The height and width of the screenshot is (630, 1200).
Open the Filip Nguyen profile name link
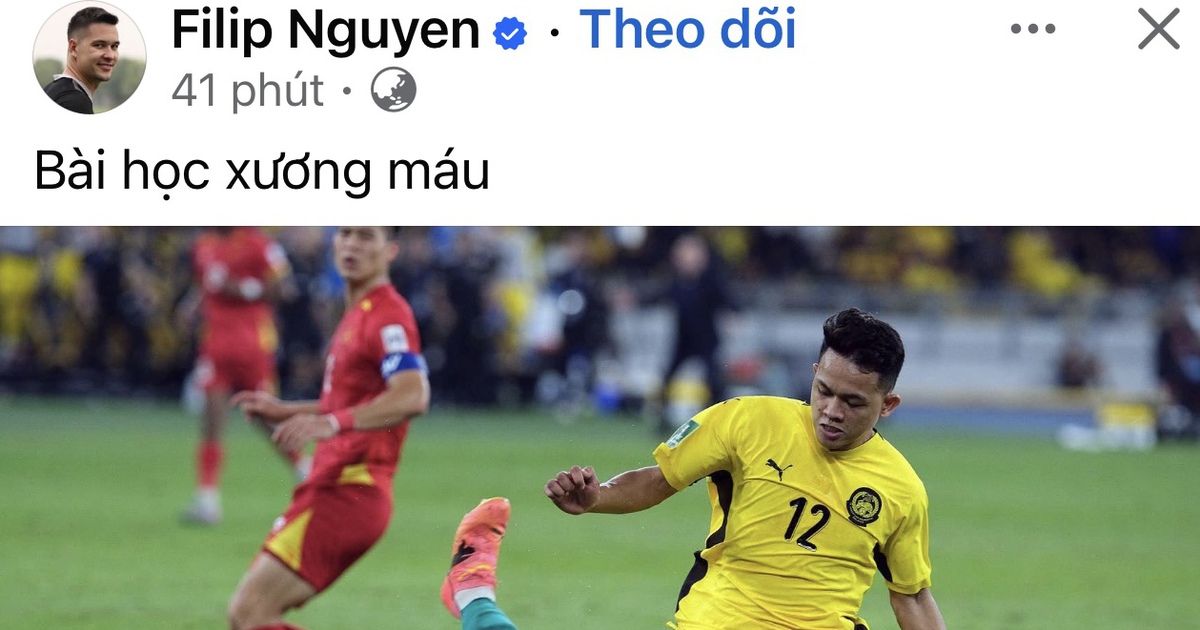click(325, 30)
